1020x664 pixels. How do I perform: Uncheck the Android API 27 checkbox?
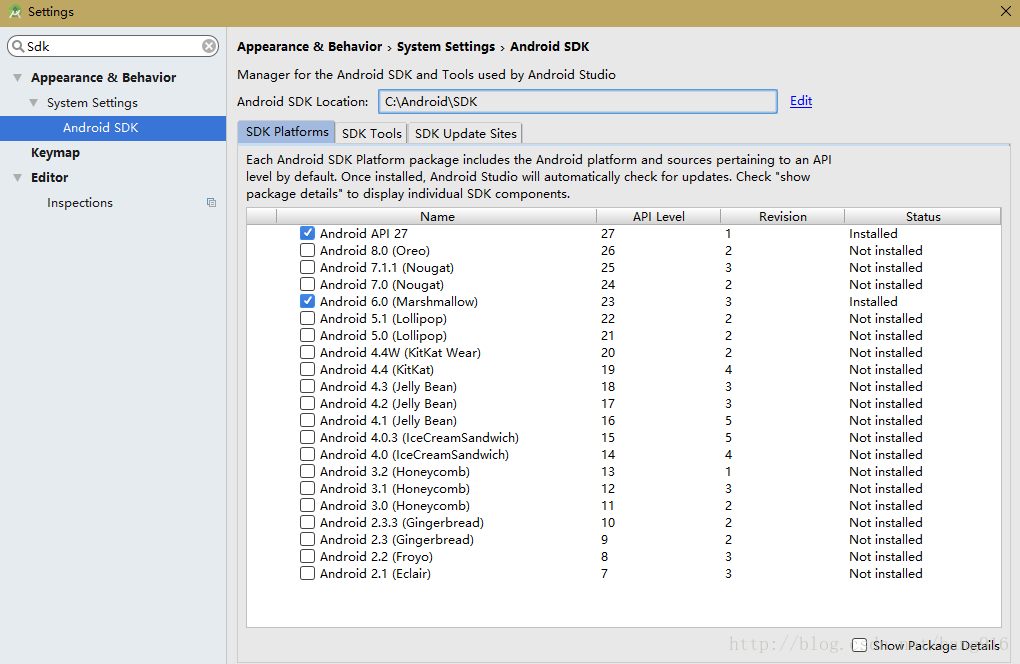click(307, 233)
